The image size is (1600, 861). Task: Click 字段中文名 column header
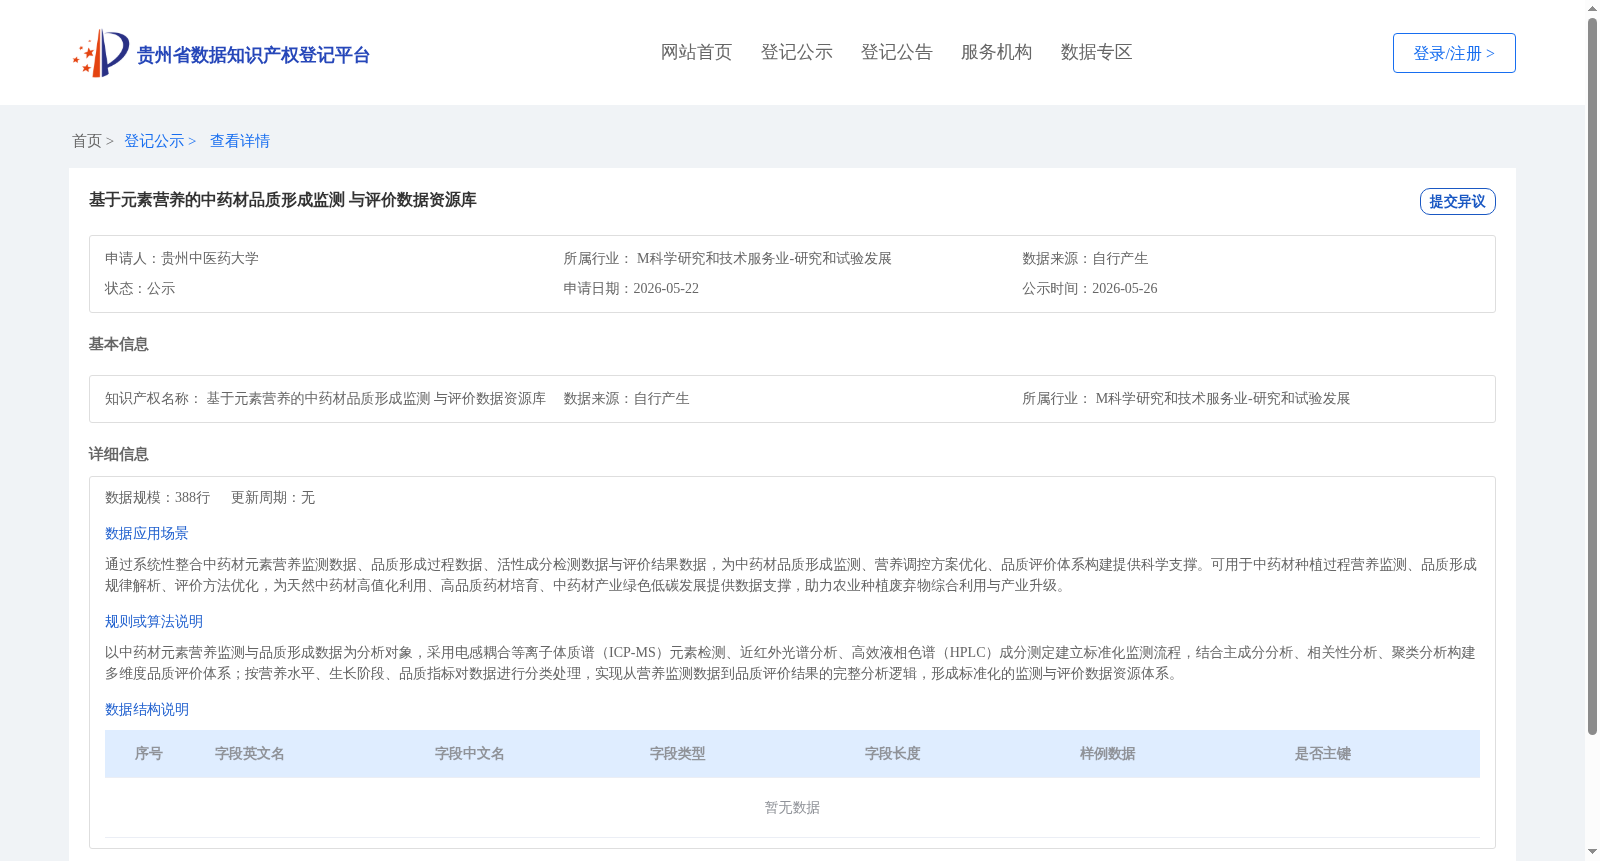(x=470, y=754)
